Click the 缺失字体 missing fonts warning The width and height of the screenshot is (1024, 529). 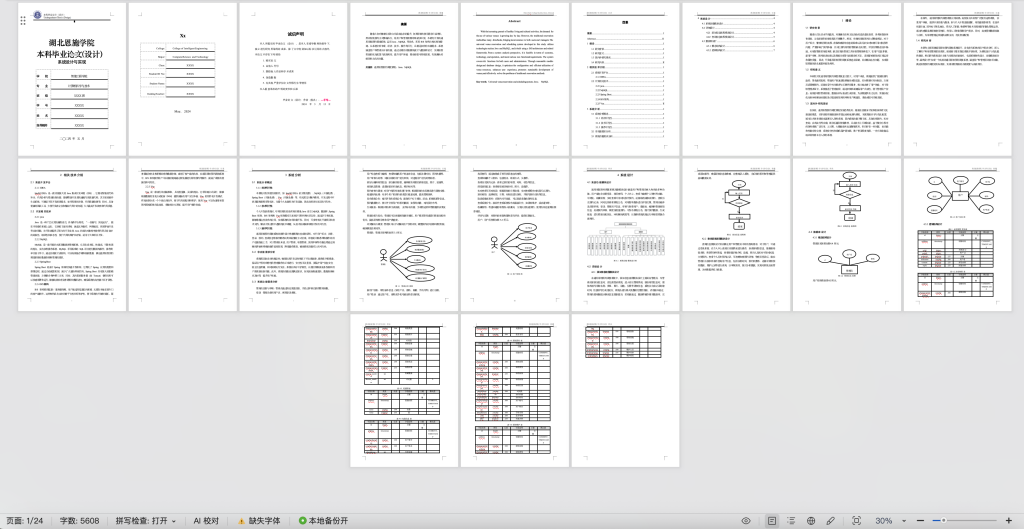(259, 521)
